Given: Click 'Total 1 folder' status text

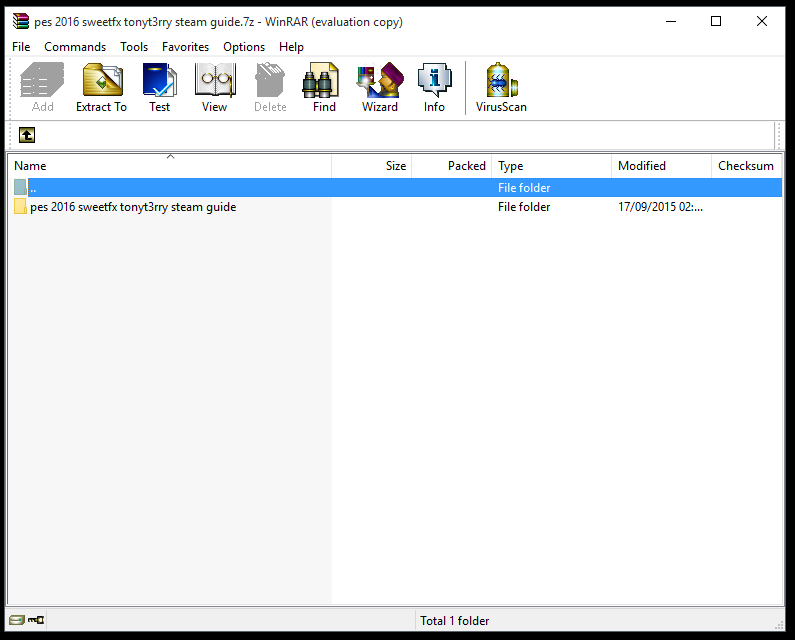Looking at the screenshot, I should click(x=454, y=621).
